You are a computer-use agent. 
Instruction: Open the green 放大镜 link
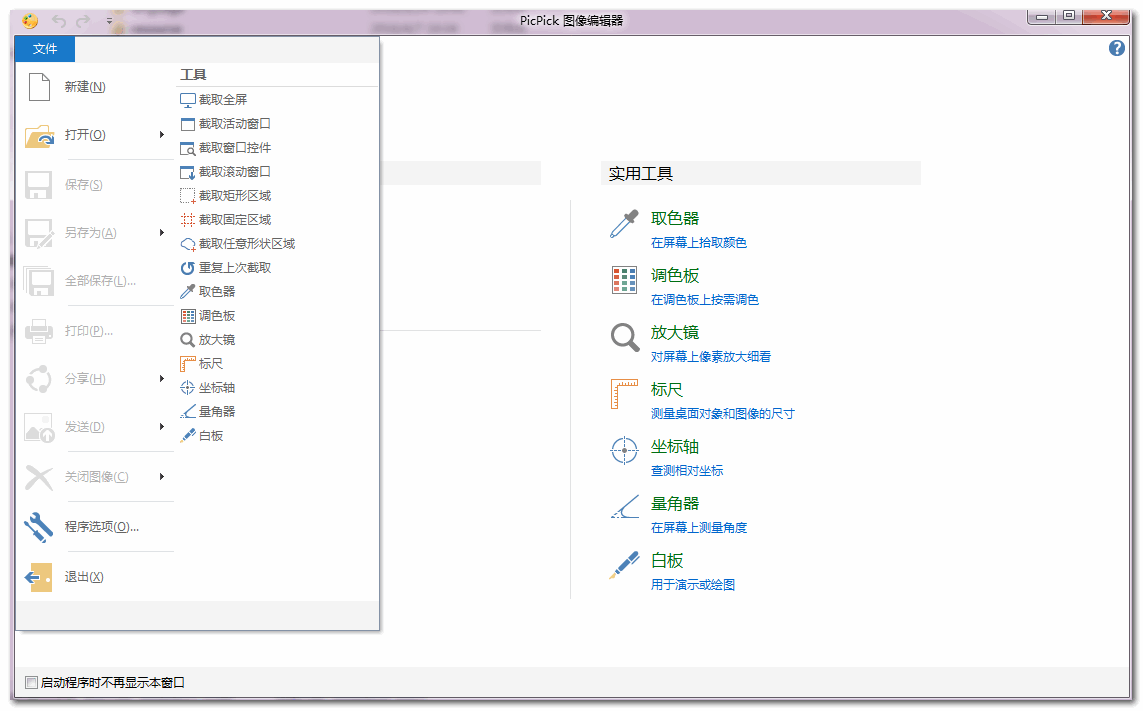coord(675,332)
